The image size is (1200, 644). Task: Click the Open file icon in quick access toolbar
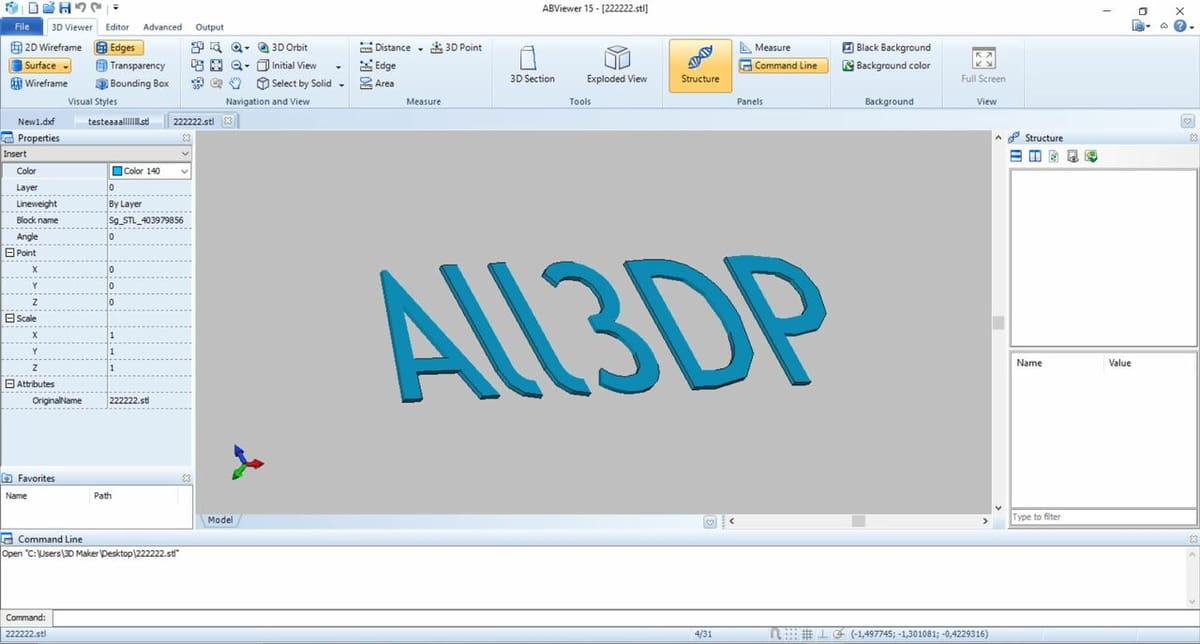coord(49,8)
